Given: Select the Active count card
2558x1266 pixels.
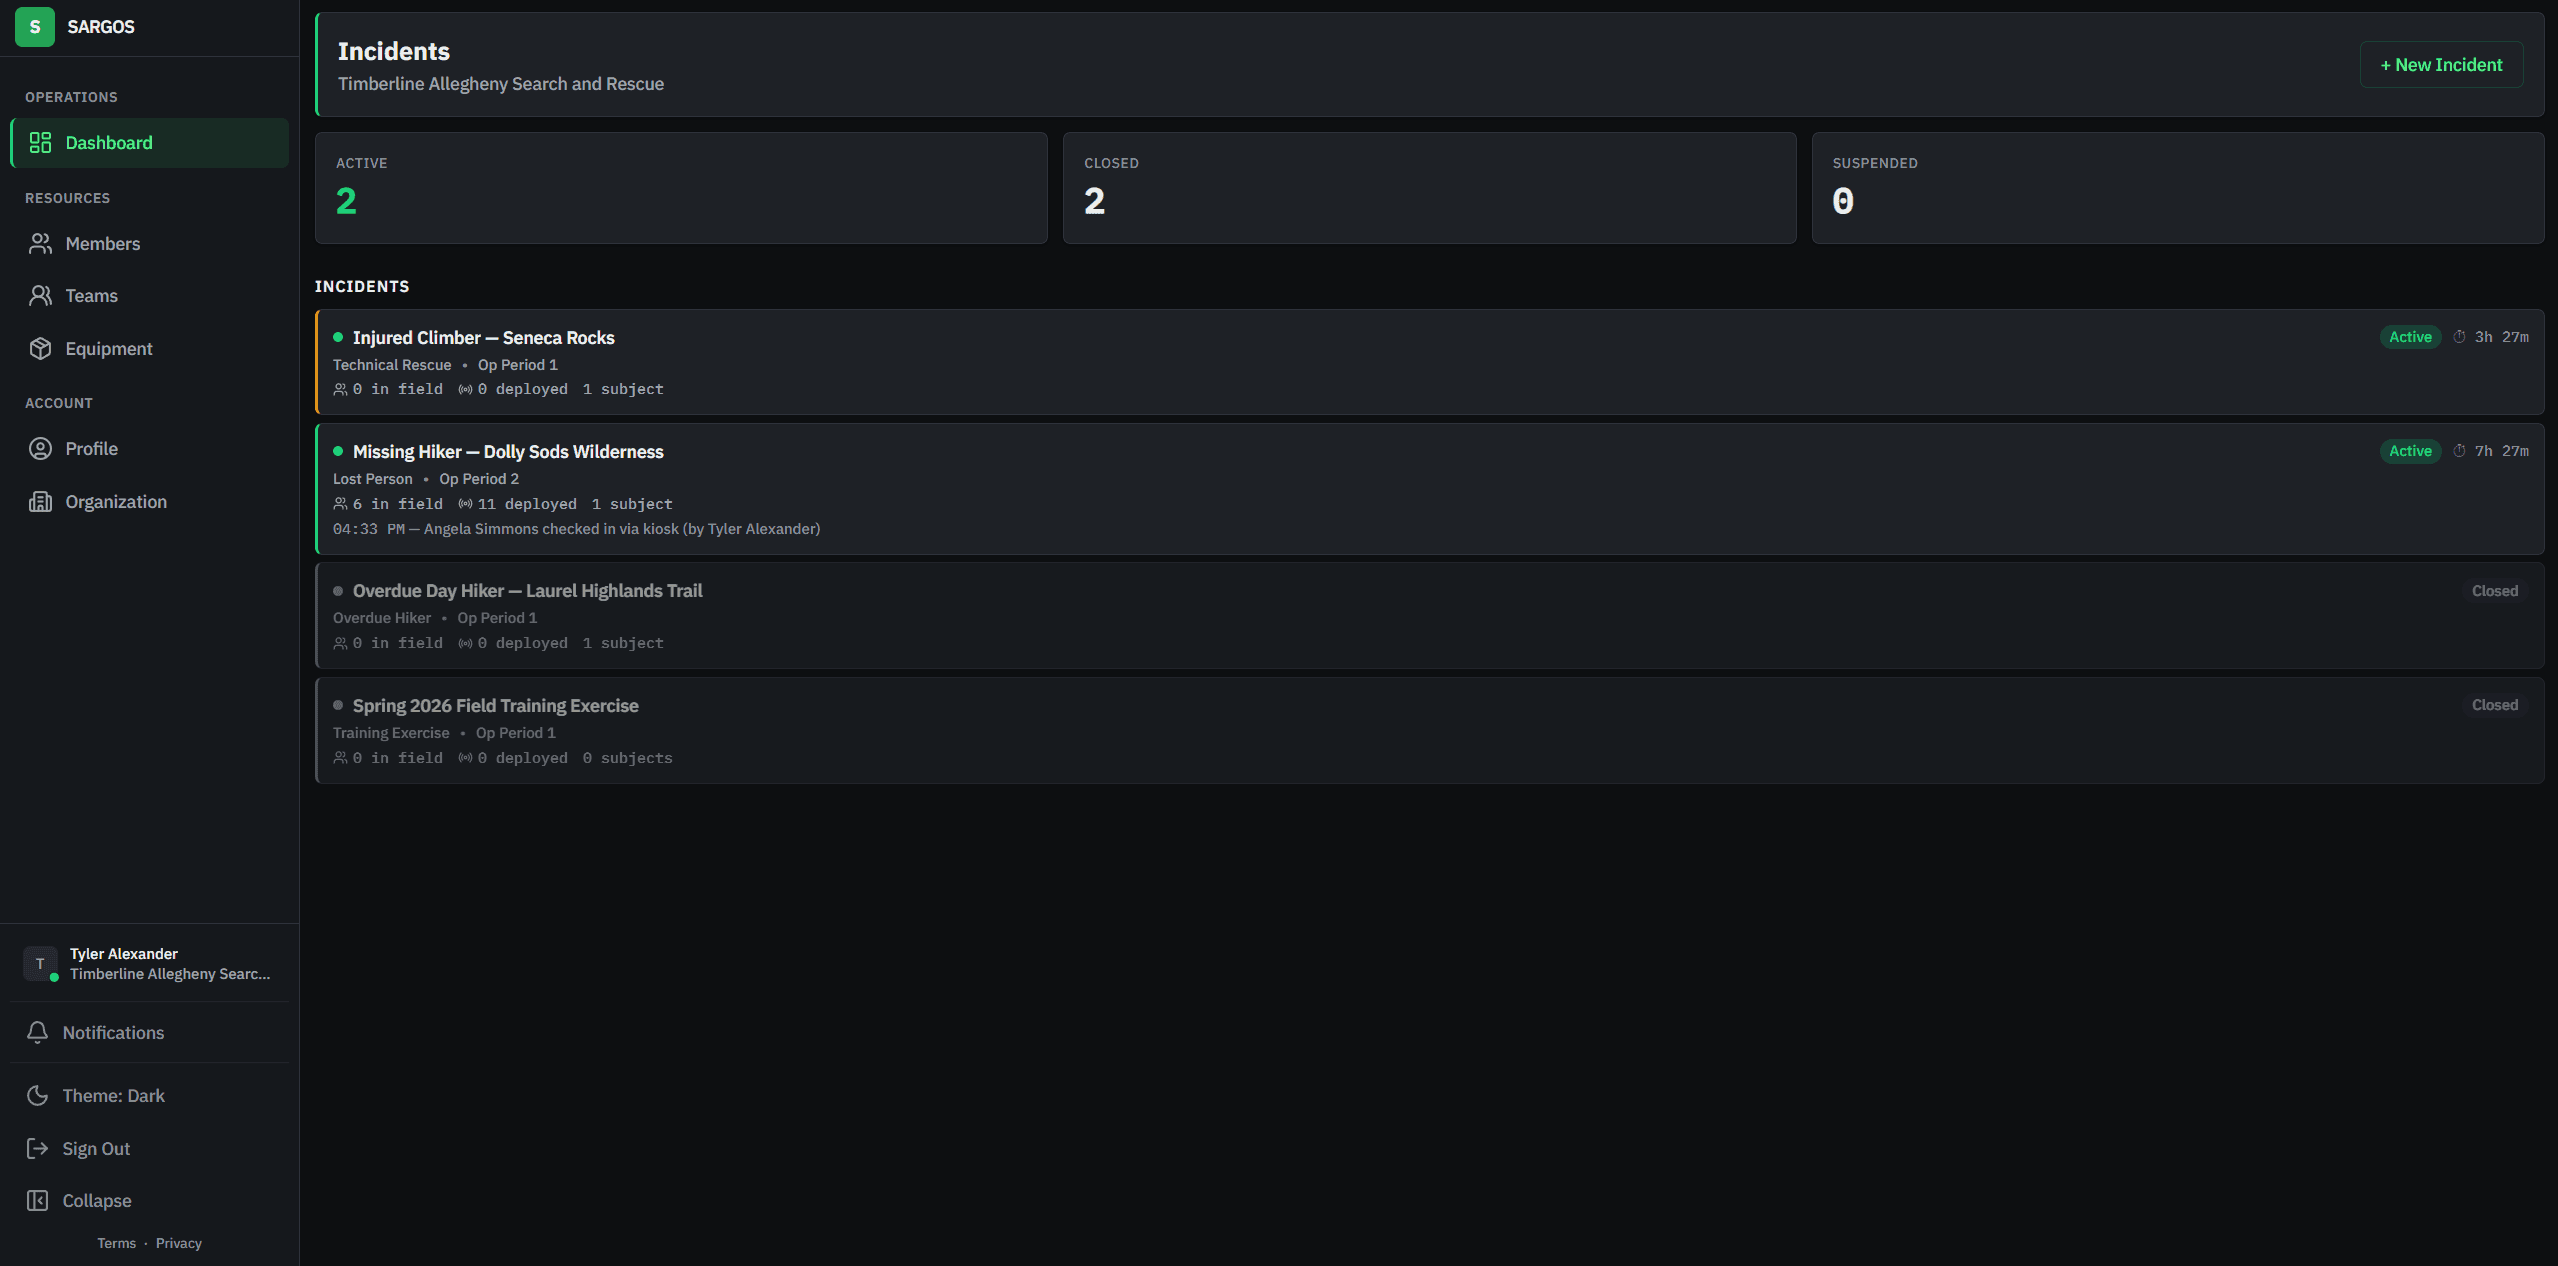Looking at the screenshot, I should click(681, 188).
